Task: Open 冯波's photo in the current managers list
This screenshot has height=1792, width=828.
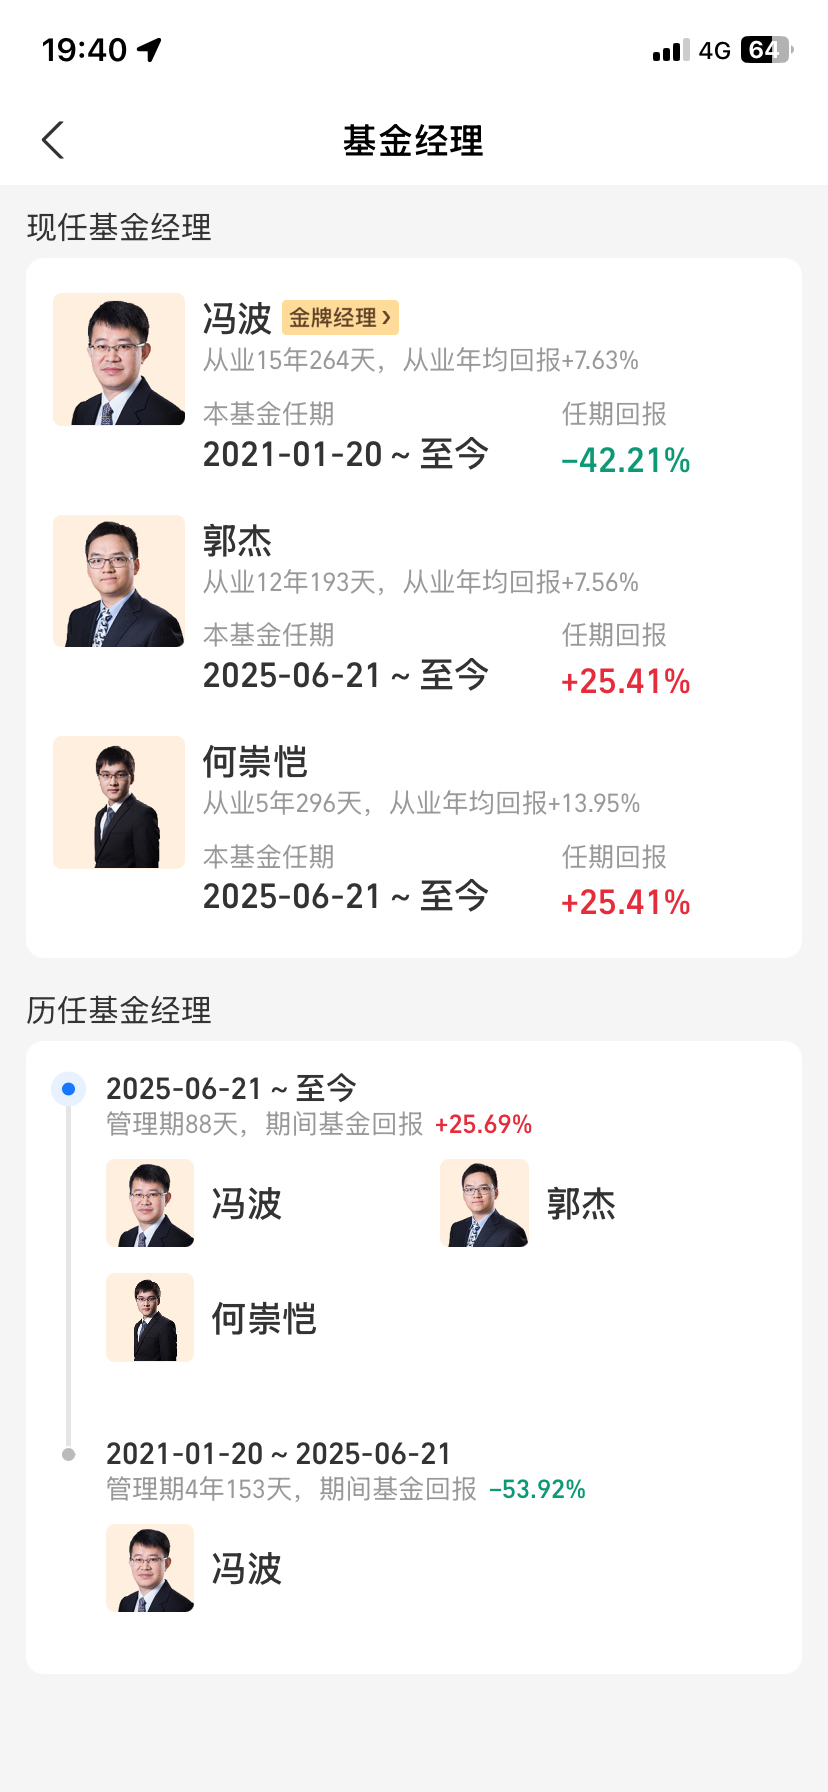Action: click(119, 359)
